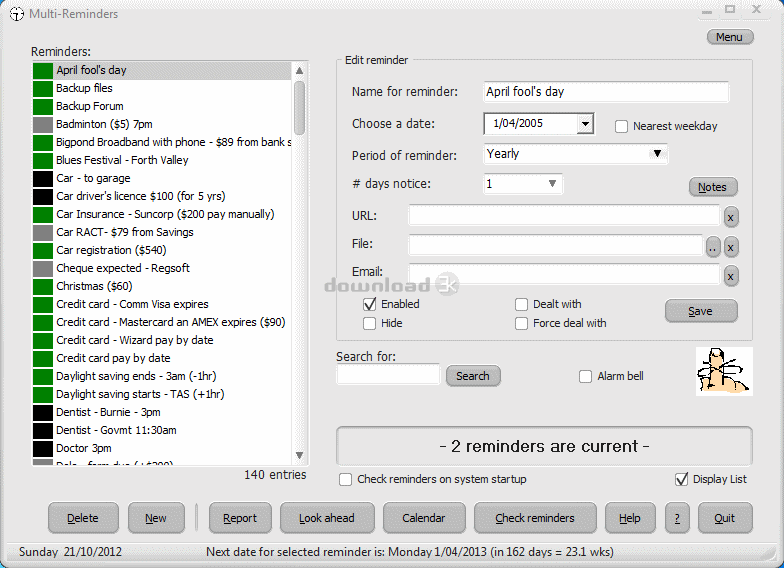
Task: Enable the Alarm bell checkbox
Action: [x=586, y=376]
